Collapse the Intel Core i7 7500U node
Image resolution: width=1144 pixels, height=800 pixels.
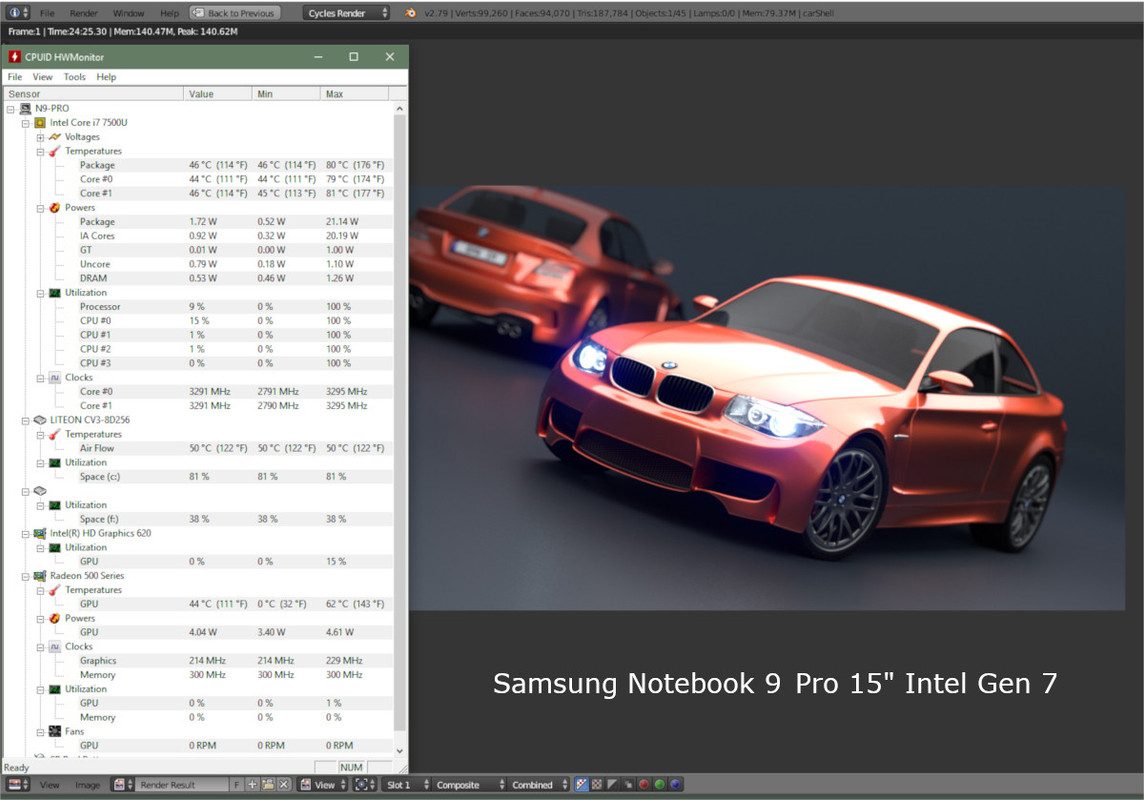[26, 123]
